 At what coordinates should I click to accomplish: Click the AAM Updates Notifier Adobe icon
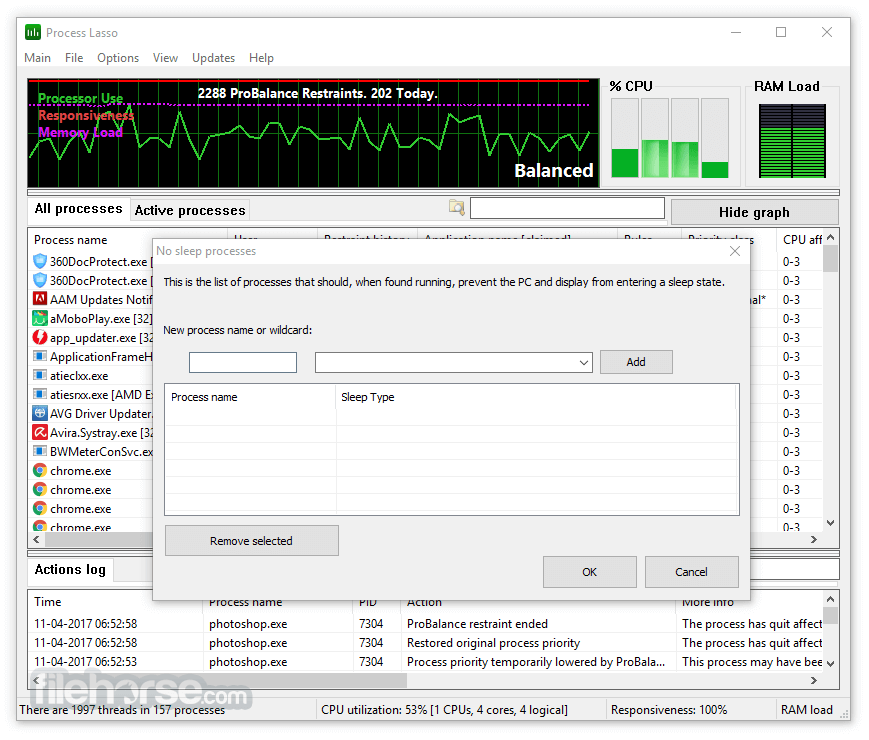click(x=39, y=299)
